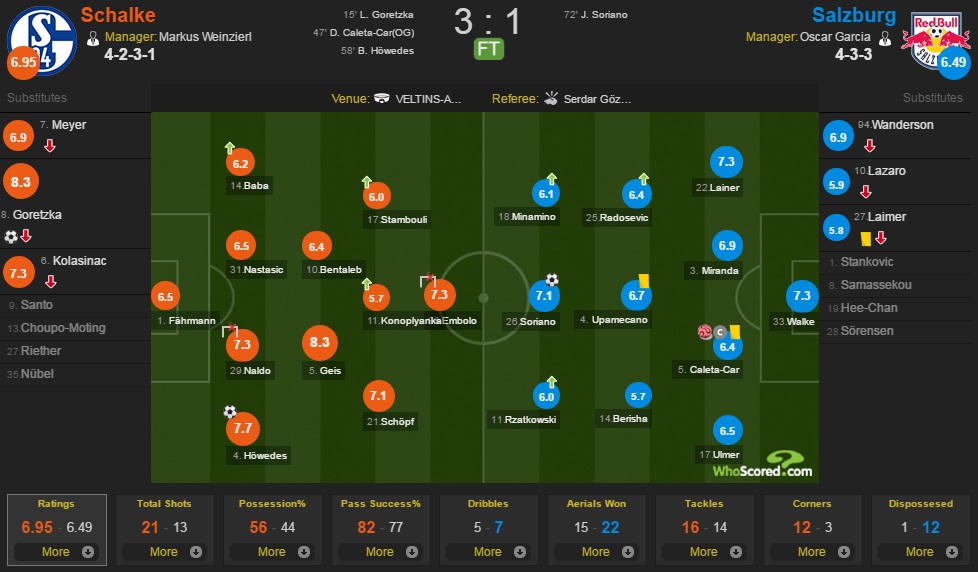Screen dimensions: 978x572
Task: Click the manager icon beside Markus Weinzierl
Action: click(x=93, y=39)
